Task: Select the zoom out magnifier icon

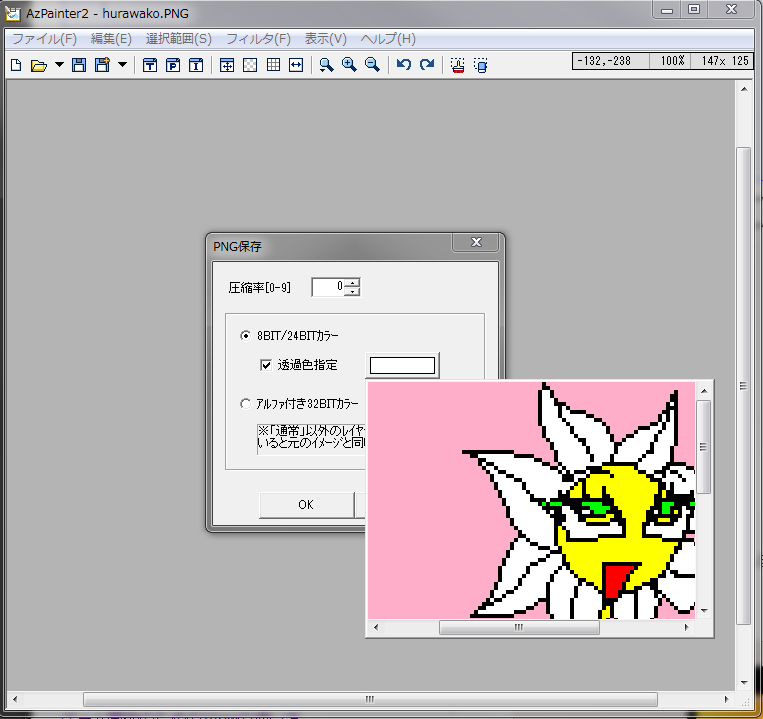Action: coord(372,66)
